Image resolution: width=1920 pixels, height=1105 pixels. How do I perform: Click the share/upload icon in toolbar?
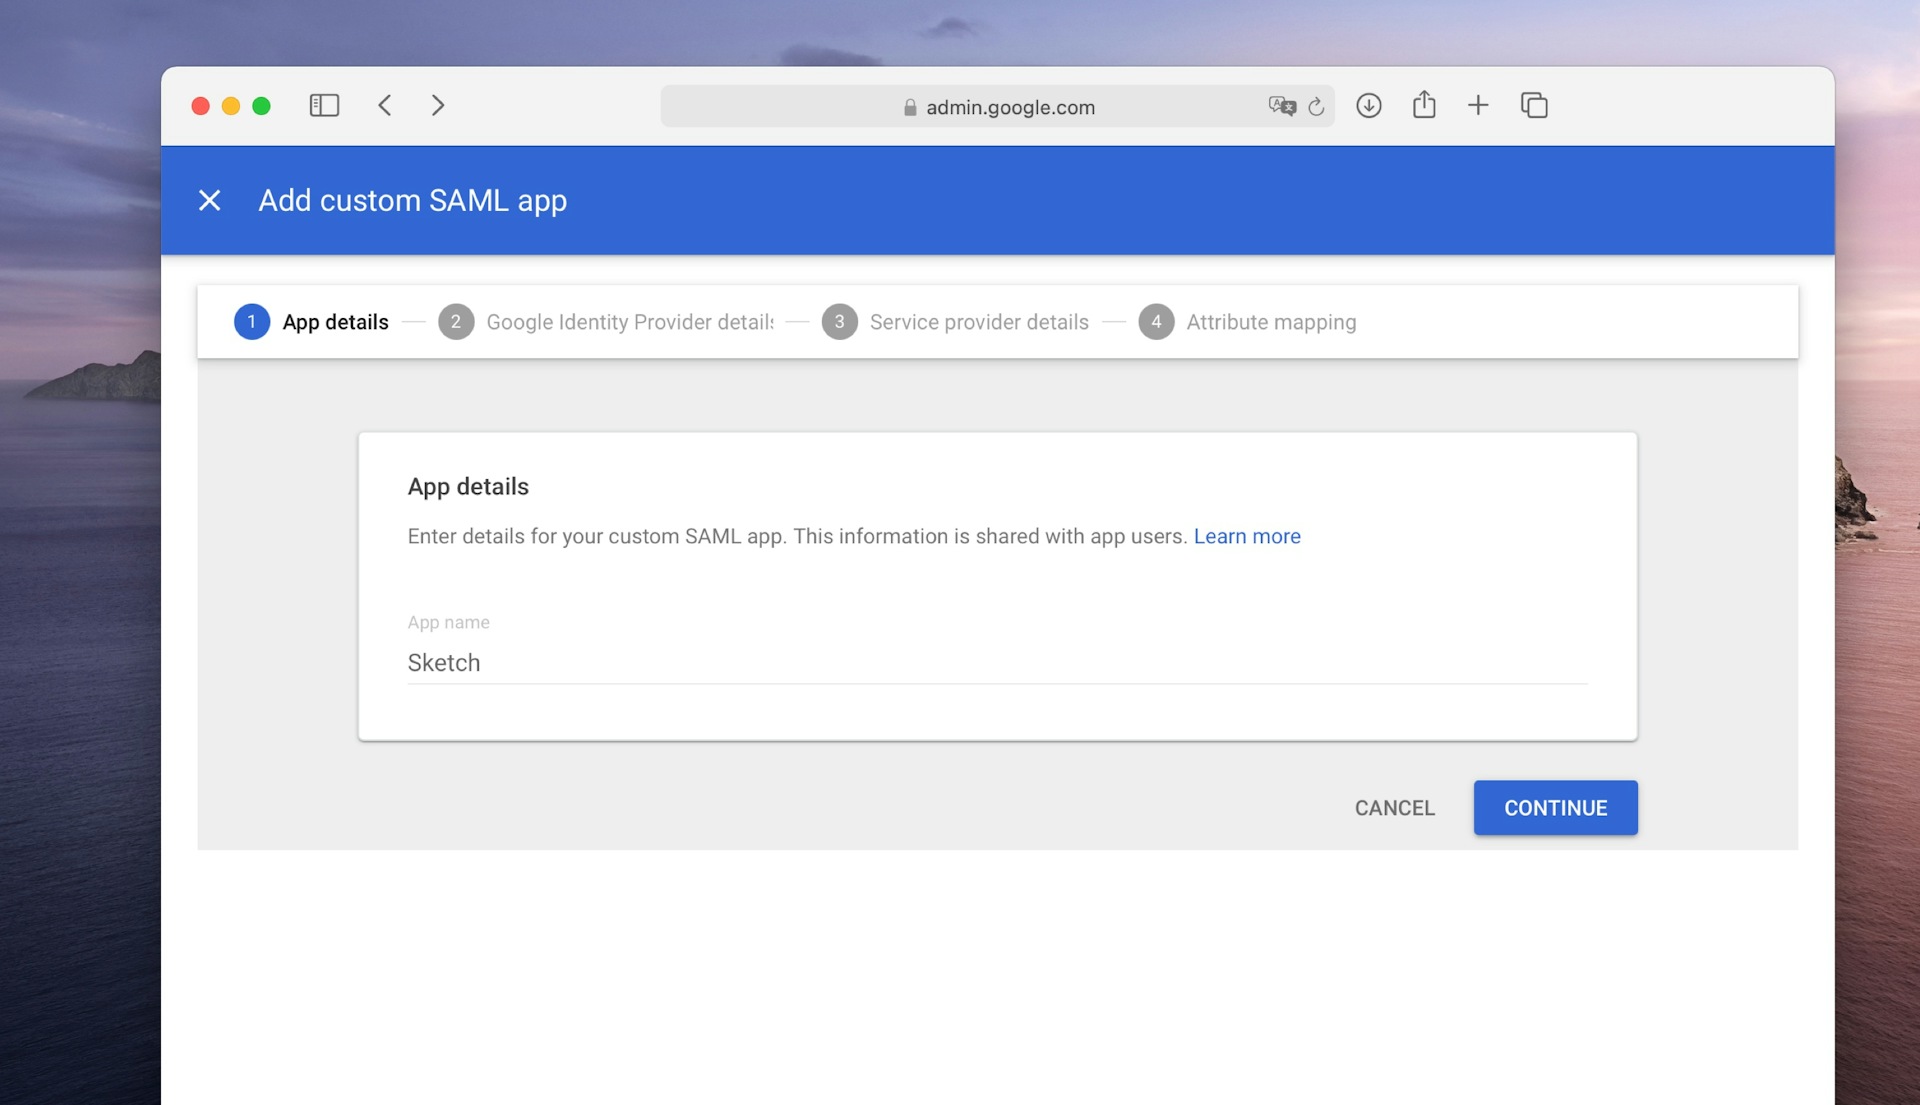tap(1423, 104)
